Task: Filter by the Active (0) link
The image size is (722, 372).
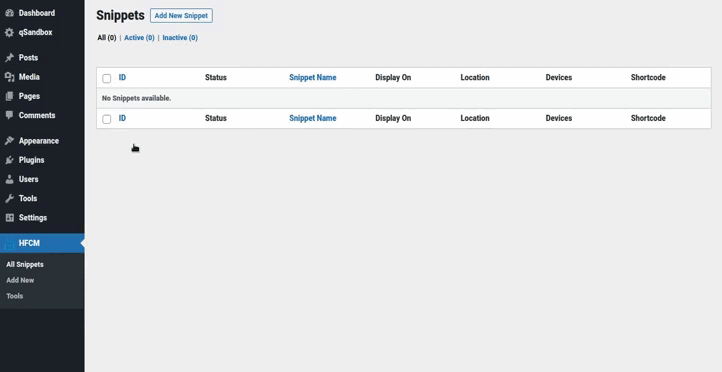Action: click(x=139, y=38)
